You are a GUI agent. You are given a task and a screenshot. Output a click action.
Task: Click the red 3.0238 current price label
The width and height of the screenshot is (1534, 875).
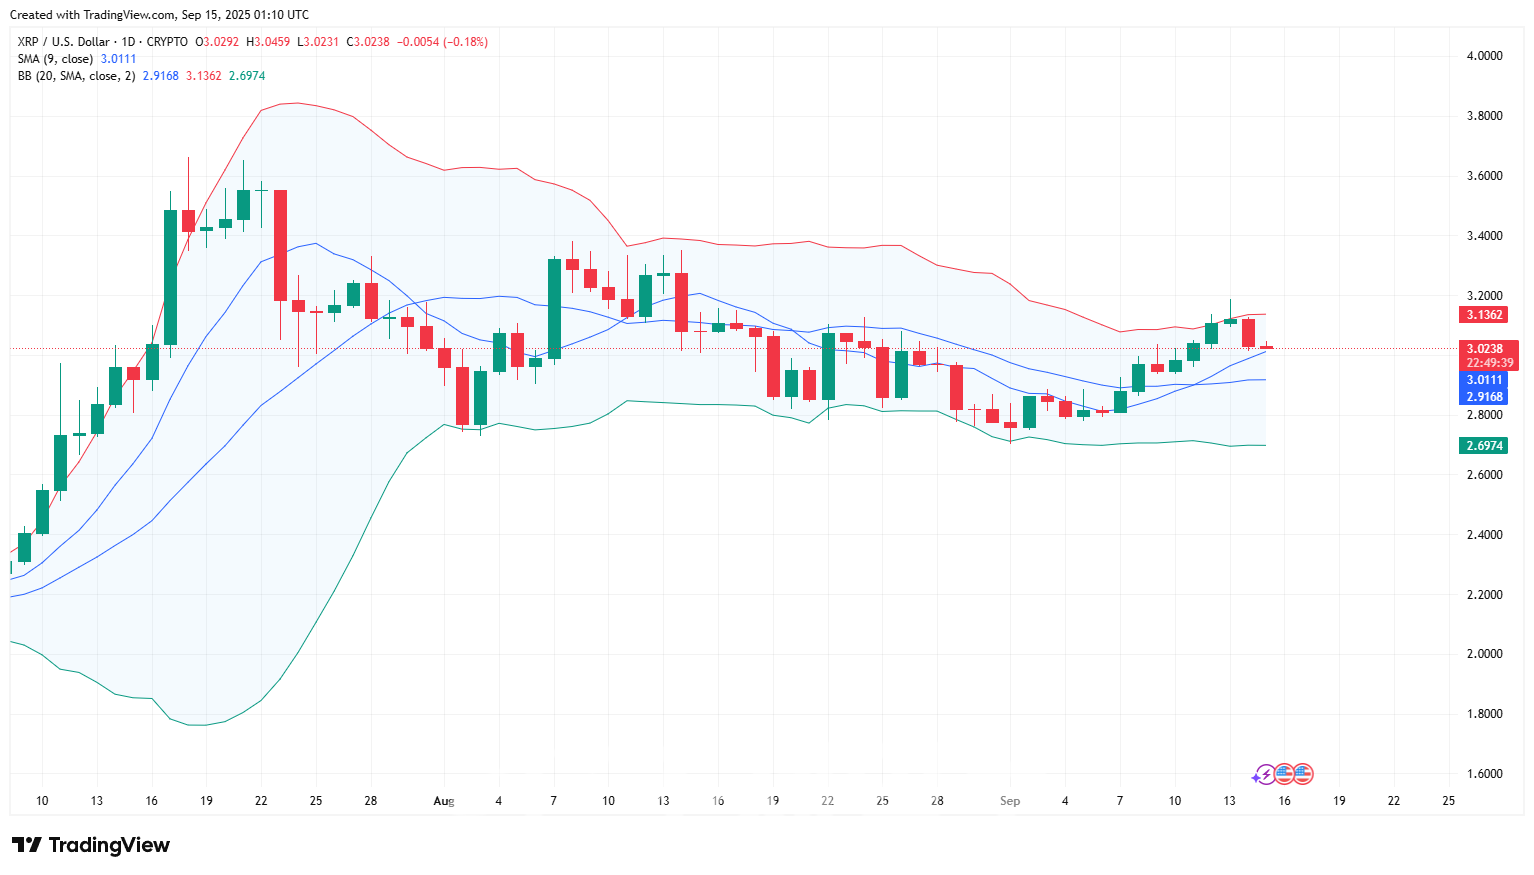[1484, 349]
